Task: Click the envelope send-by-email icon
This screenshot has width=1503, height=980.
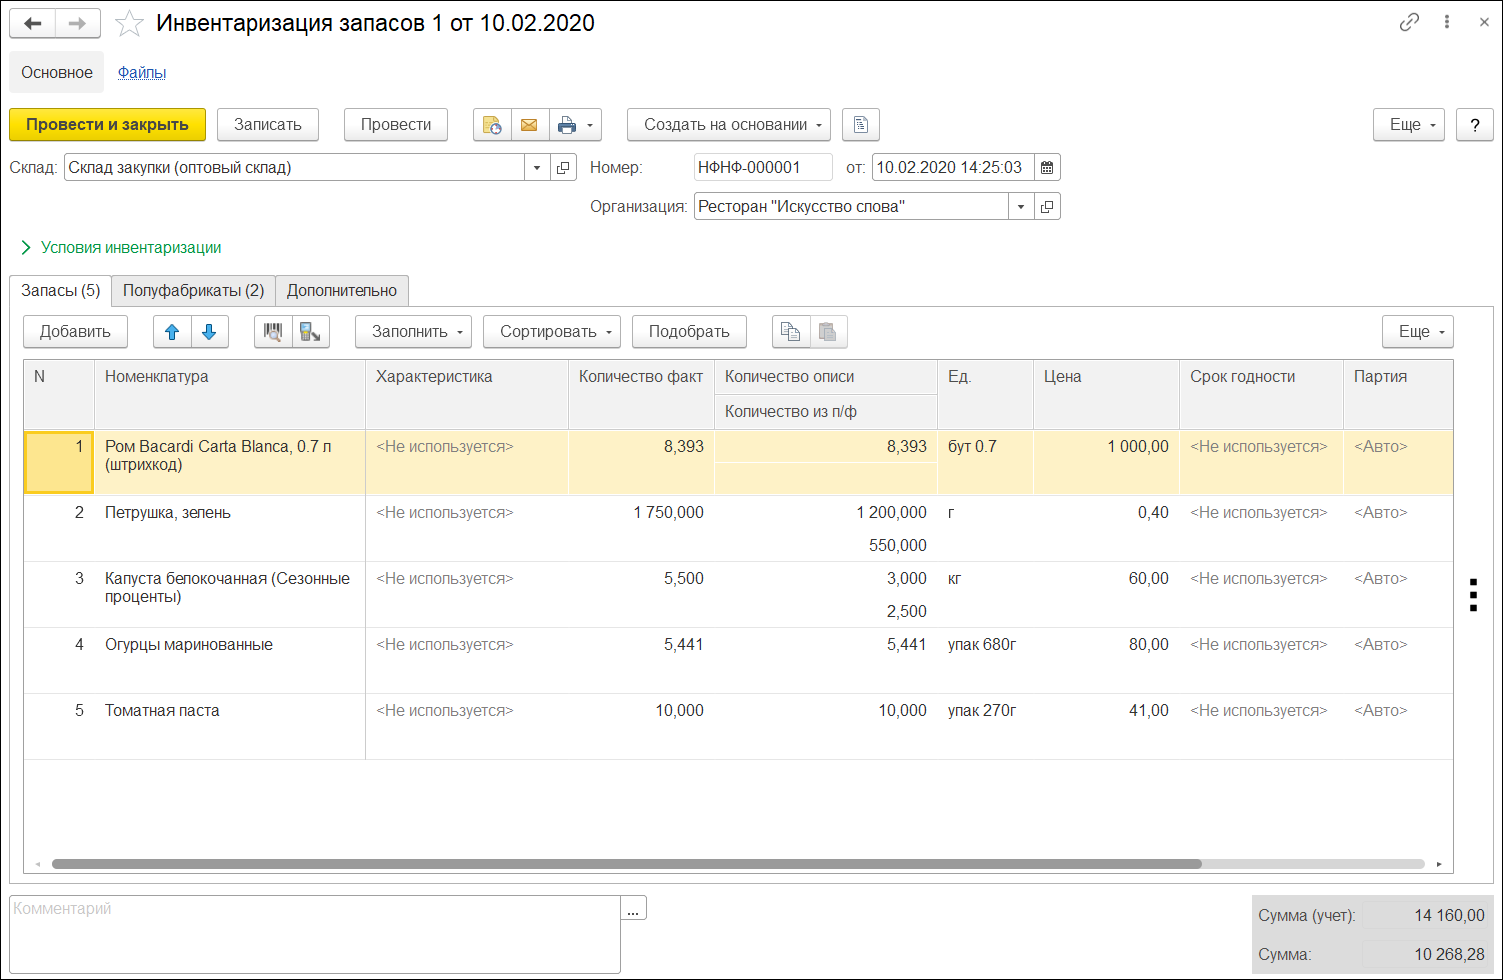Action: 529,125
